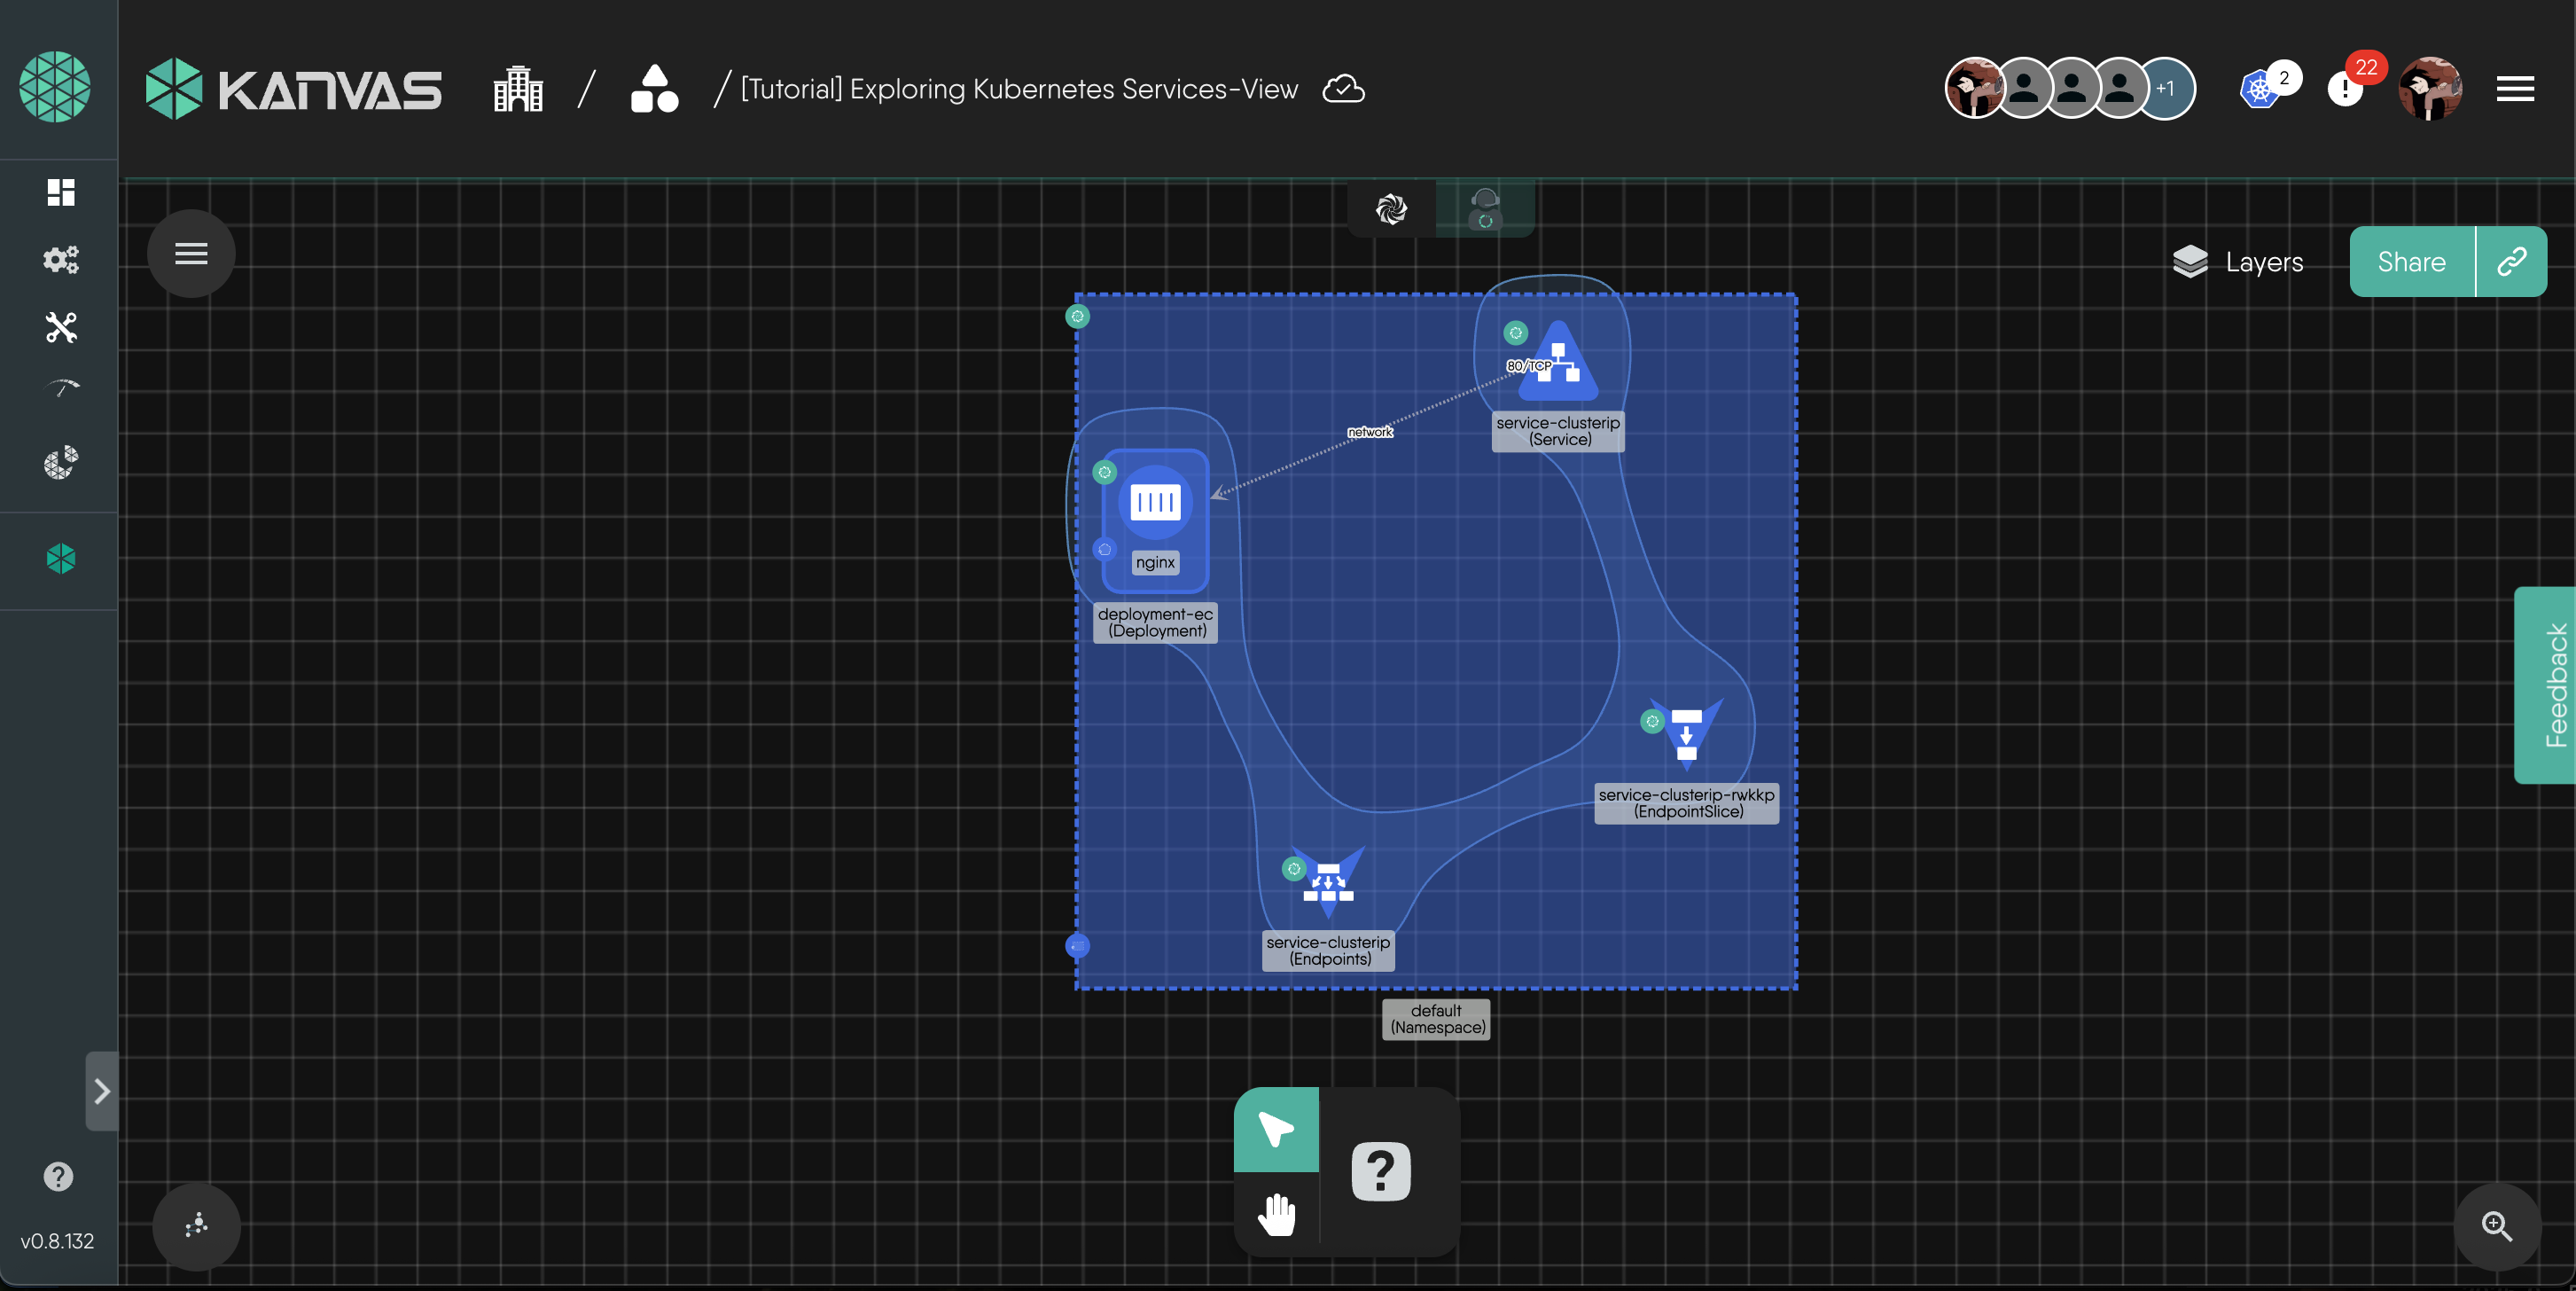
Task: Click the Share button
Action: tap(2411, 262)
